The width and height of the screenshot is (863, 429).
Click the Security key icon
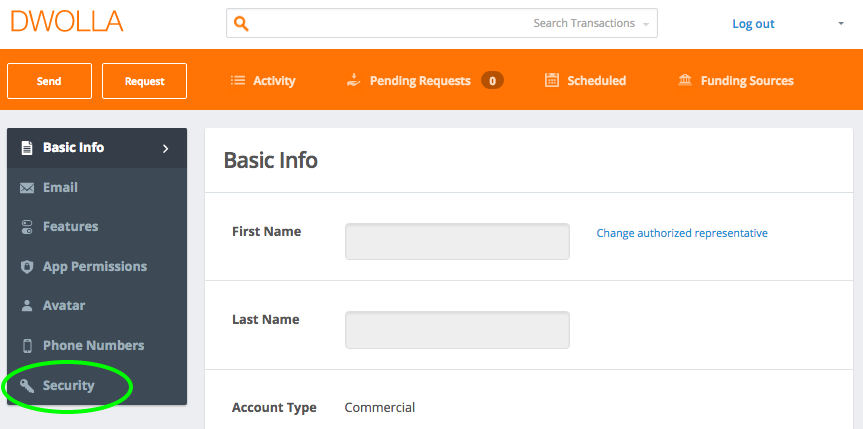click(27, 385)
